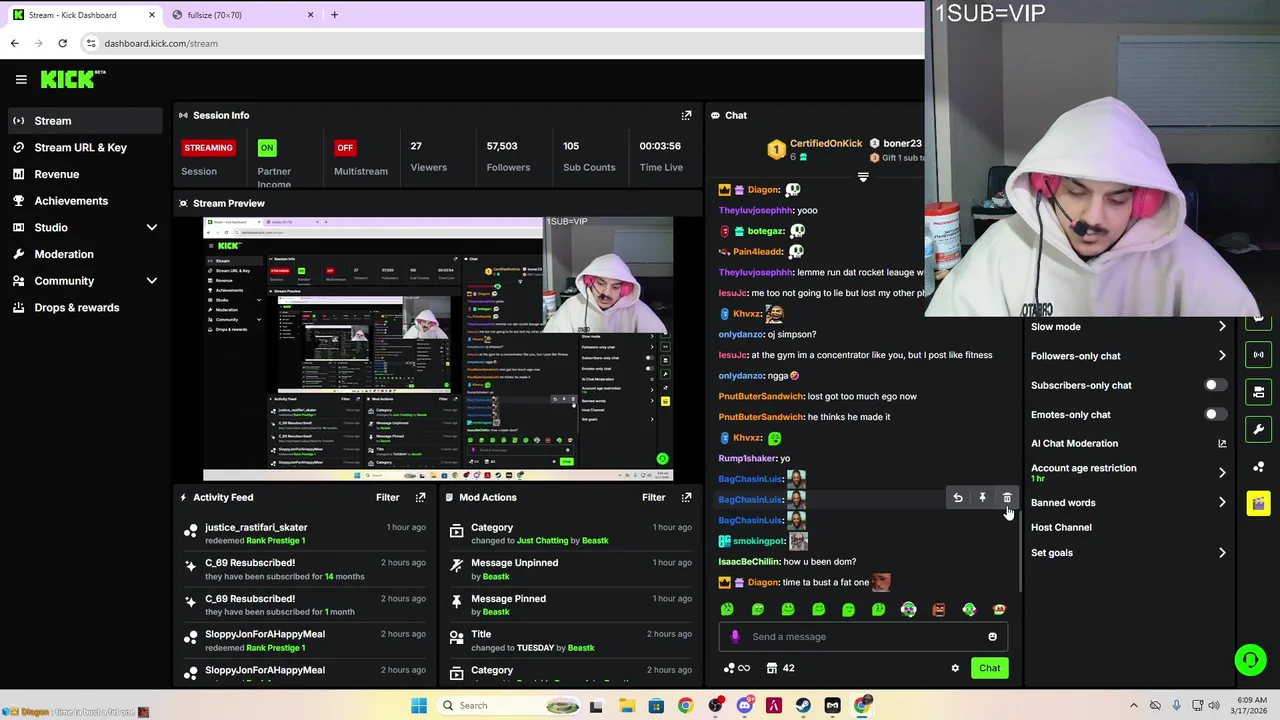Open the Host Channel option
Viewport: 1280px width, 720px height.
tap(1061, 527)
